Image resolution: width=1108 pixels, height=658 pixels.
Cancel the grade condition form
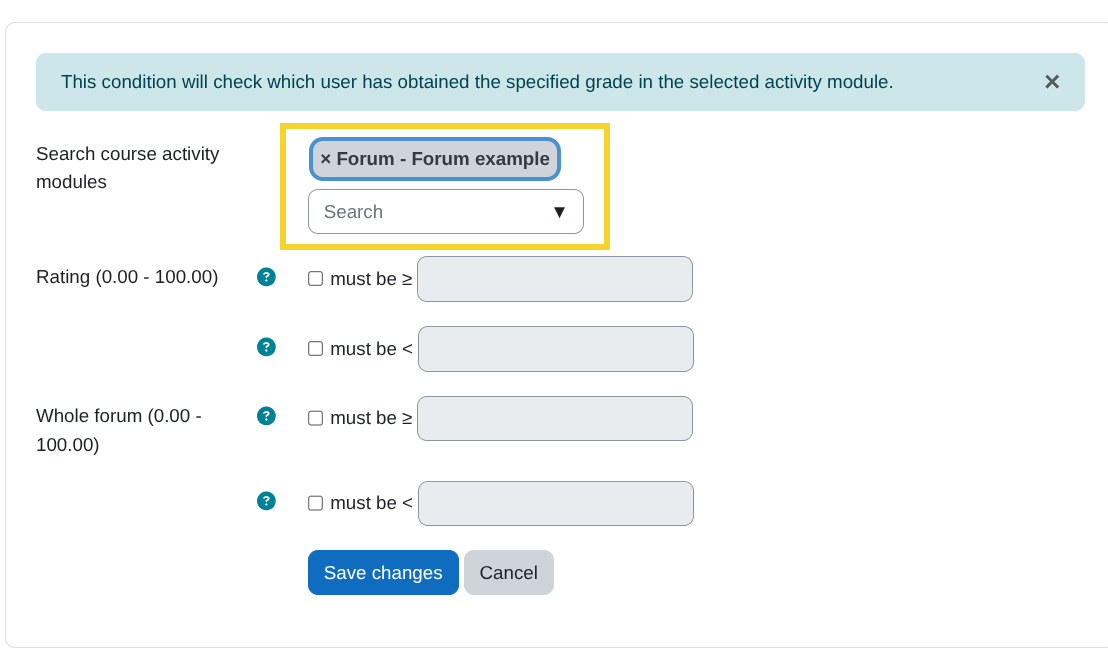click(508, 572)
